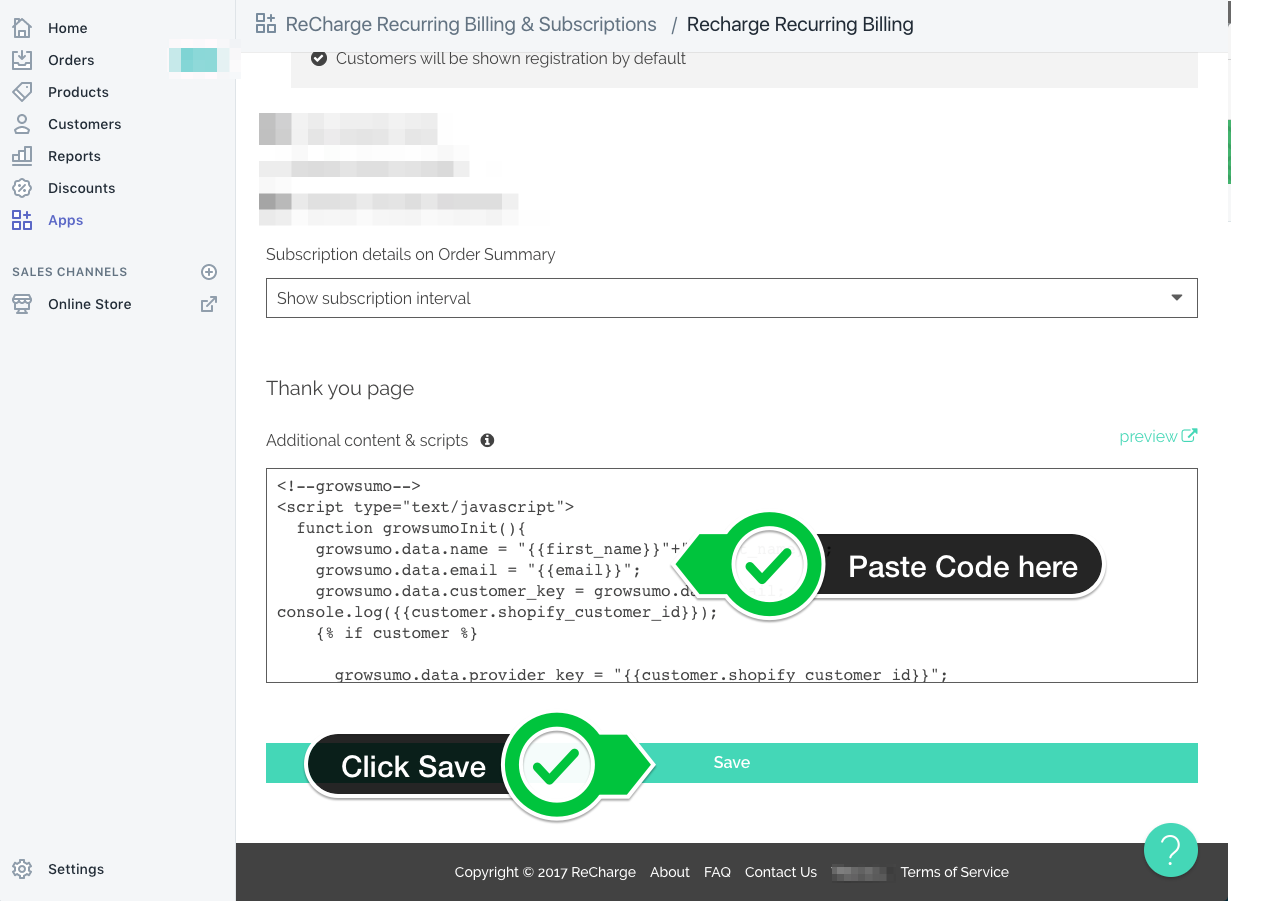Click 'Customers will be shown registration by default' text
The height and width of the screenshot is (902, 1272).
click(511, 59)
